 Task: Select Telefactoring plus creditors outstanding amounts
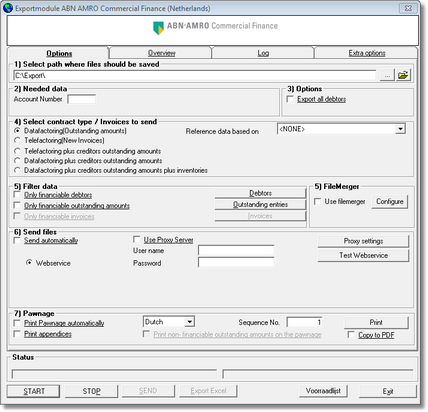tap(17, 151)
